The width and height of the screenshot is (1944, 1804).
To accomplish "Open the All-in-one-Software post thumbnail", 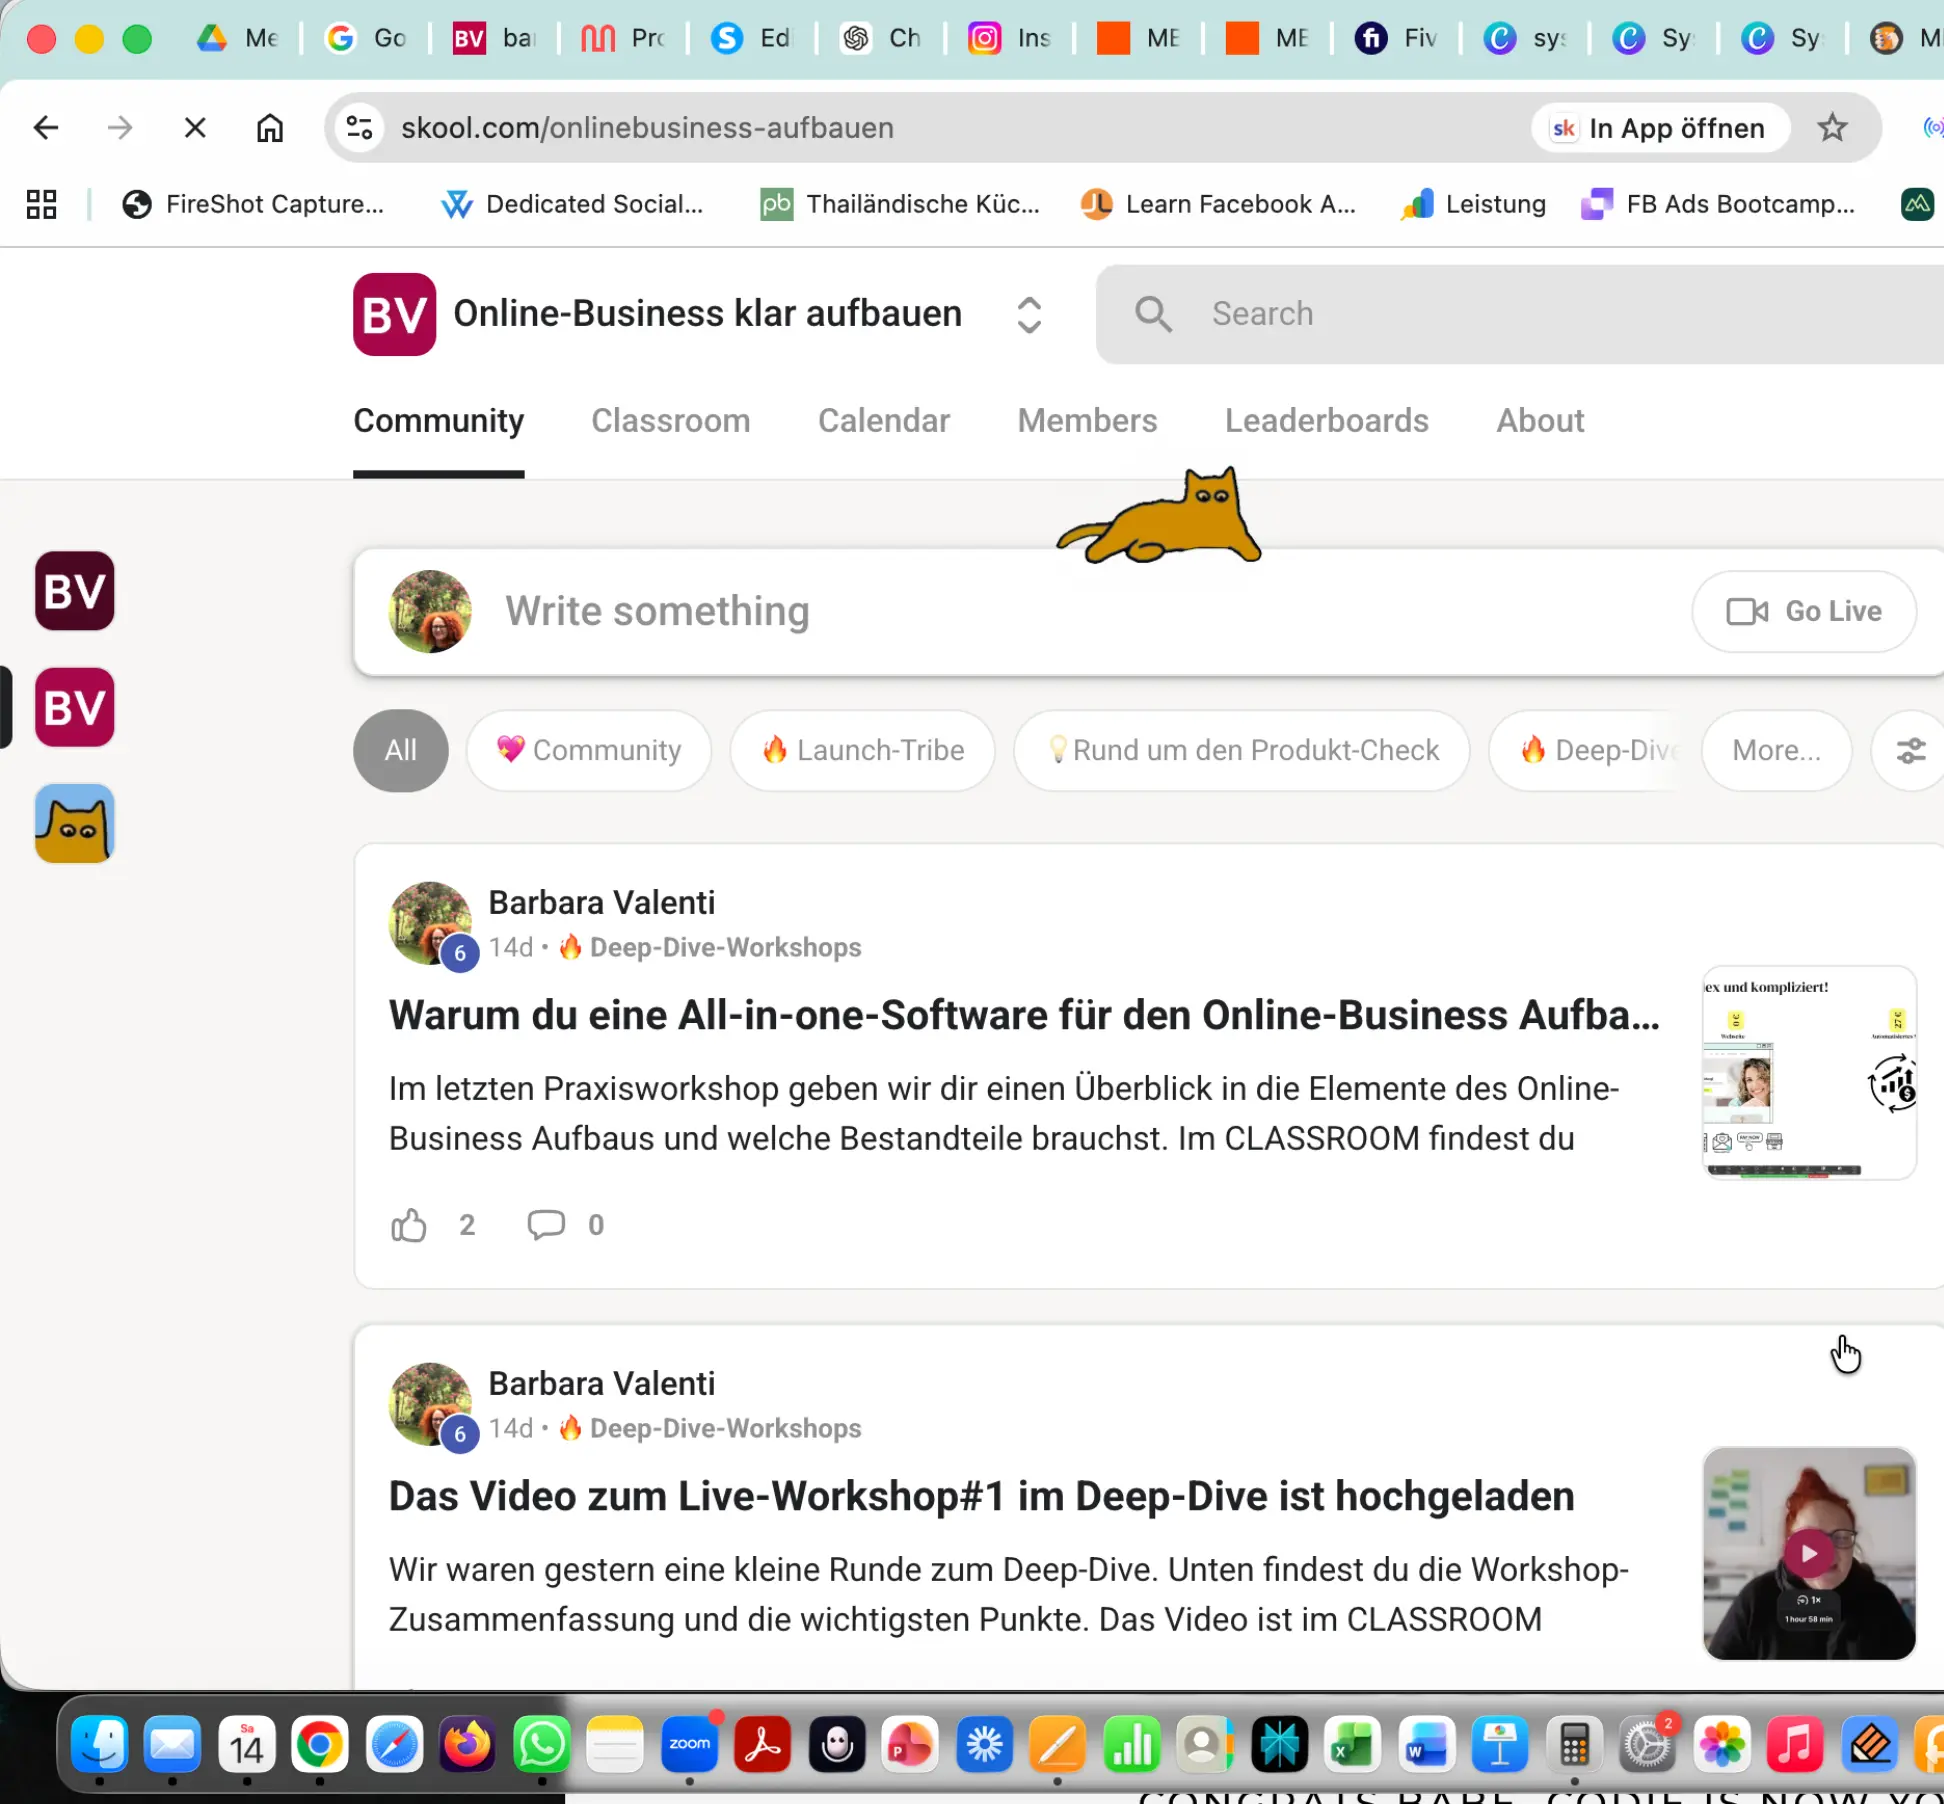I will (x=1809, y=1073).
